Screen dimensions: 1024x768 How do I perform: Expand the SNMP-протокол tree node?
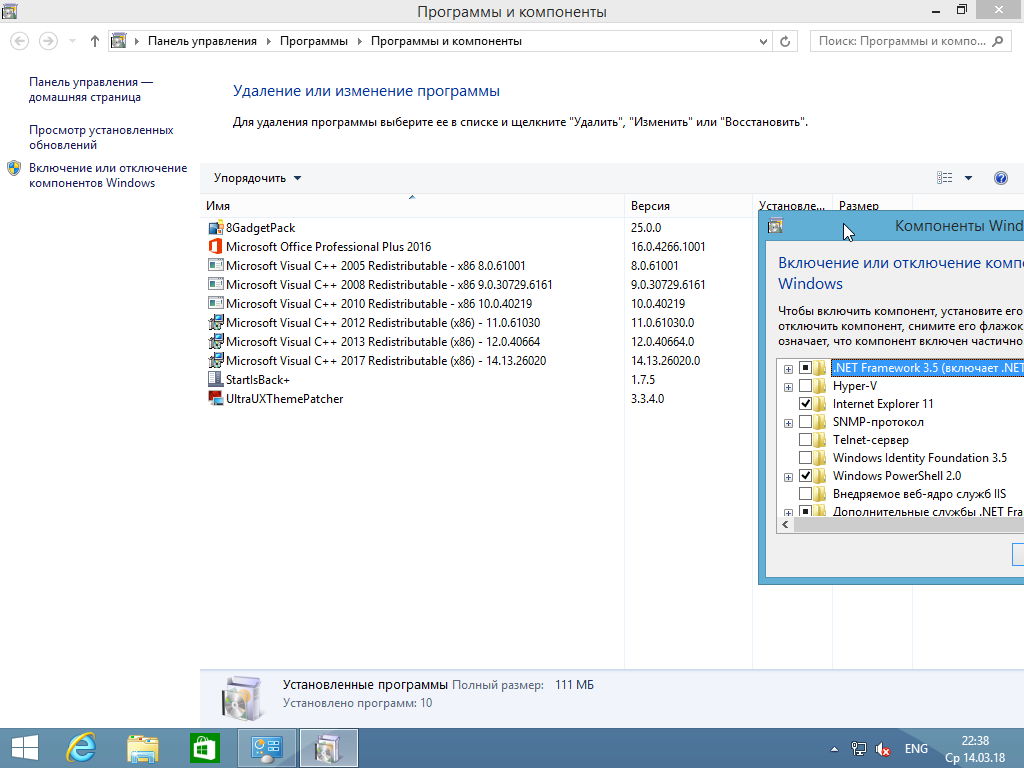(x=788, y=423)
